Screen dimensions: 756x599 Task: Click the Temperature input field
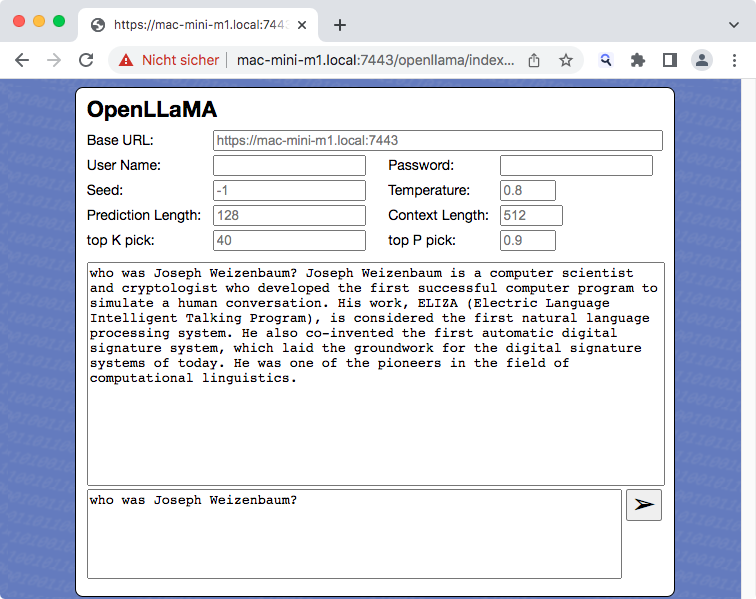[x=527, y=191]
